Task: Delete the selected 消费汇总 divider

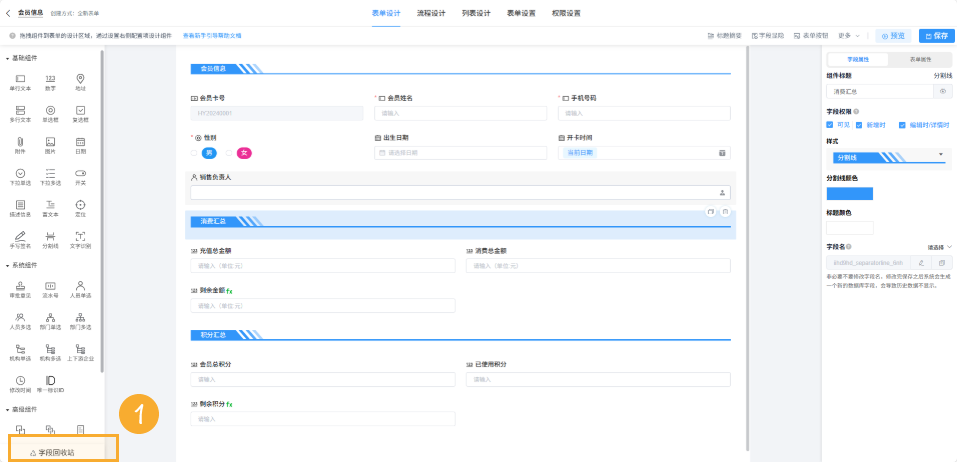Action: [725, 212]
